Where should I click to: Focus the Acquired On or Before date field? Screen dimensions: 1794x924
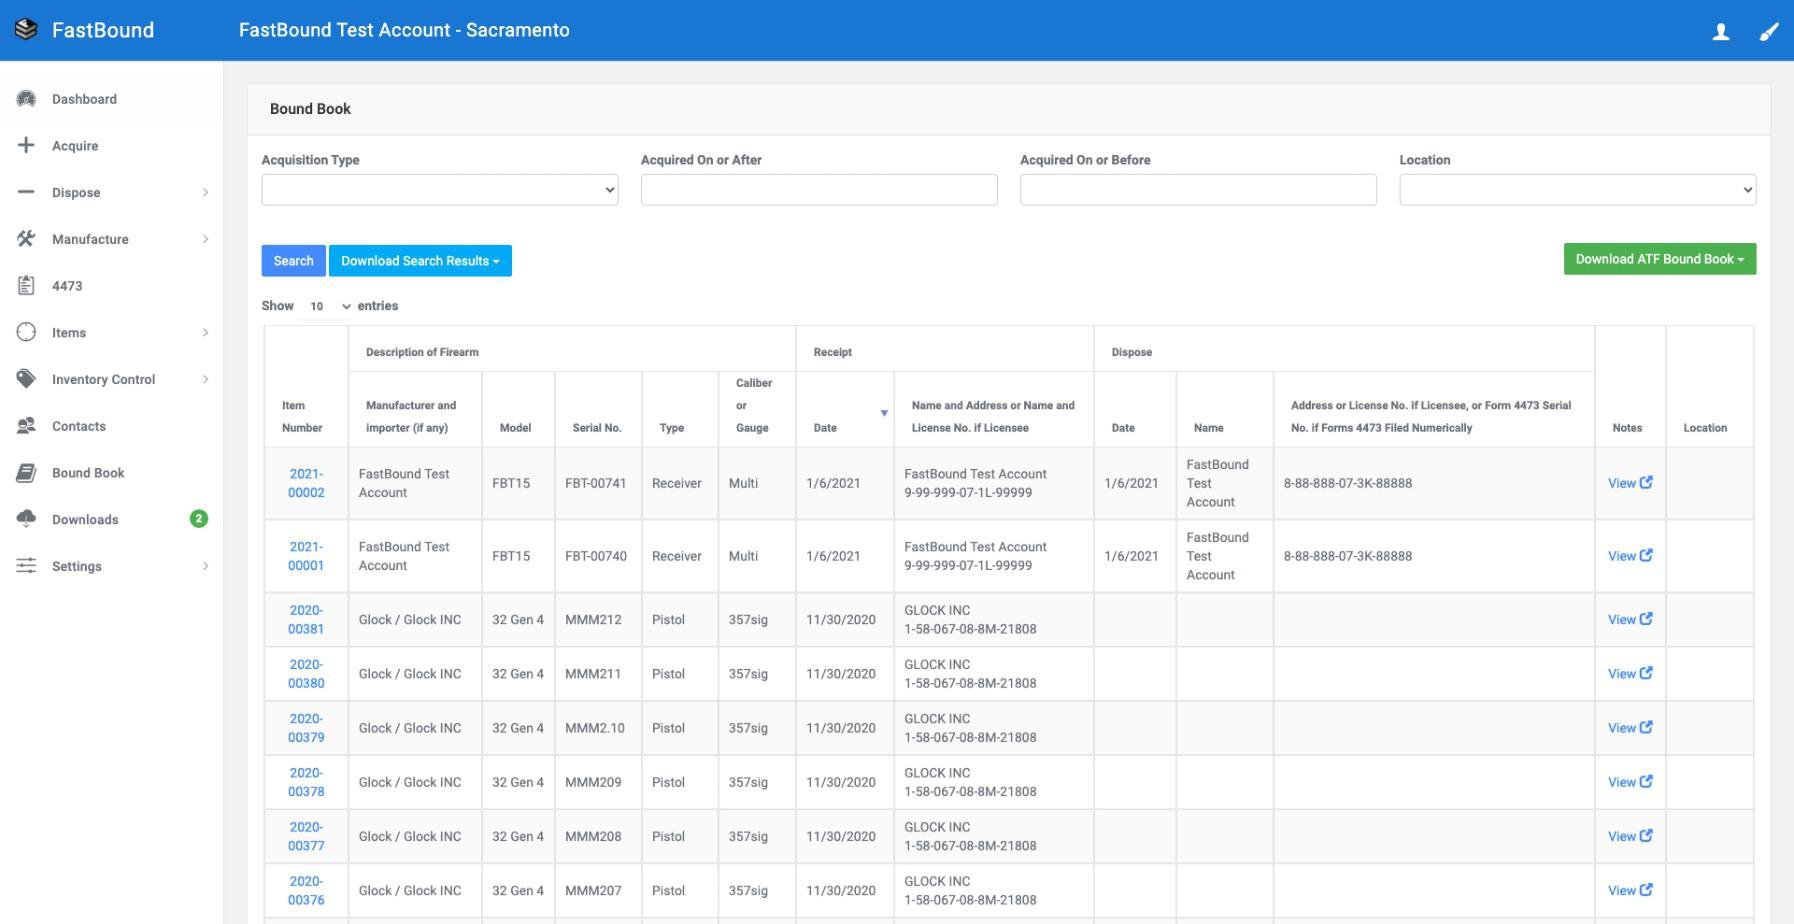[x=1198, y=190]
